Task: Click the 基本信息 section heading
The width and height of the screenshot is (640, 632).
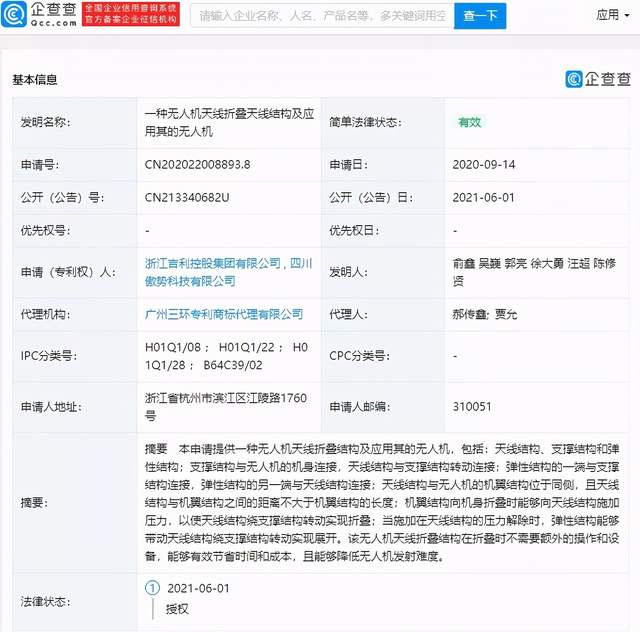Action: pos(35,80)
